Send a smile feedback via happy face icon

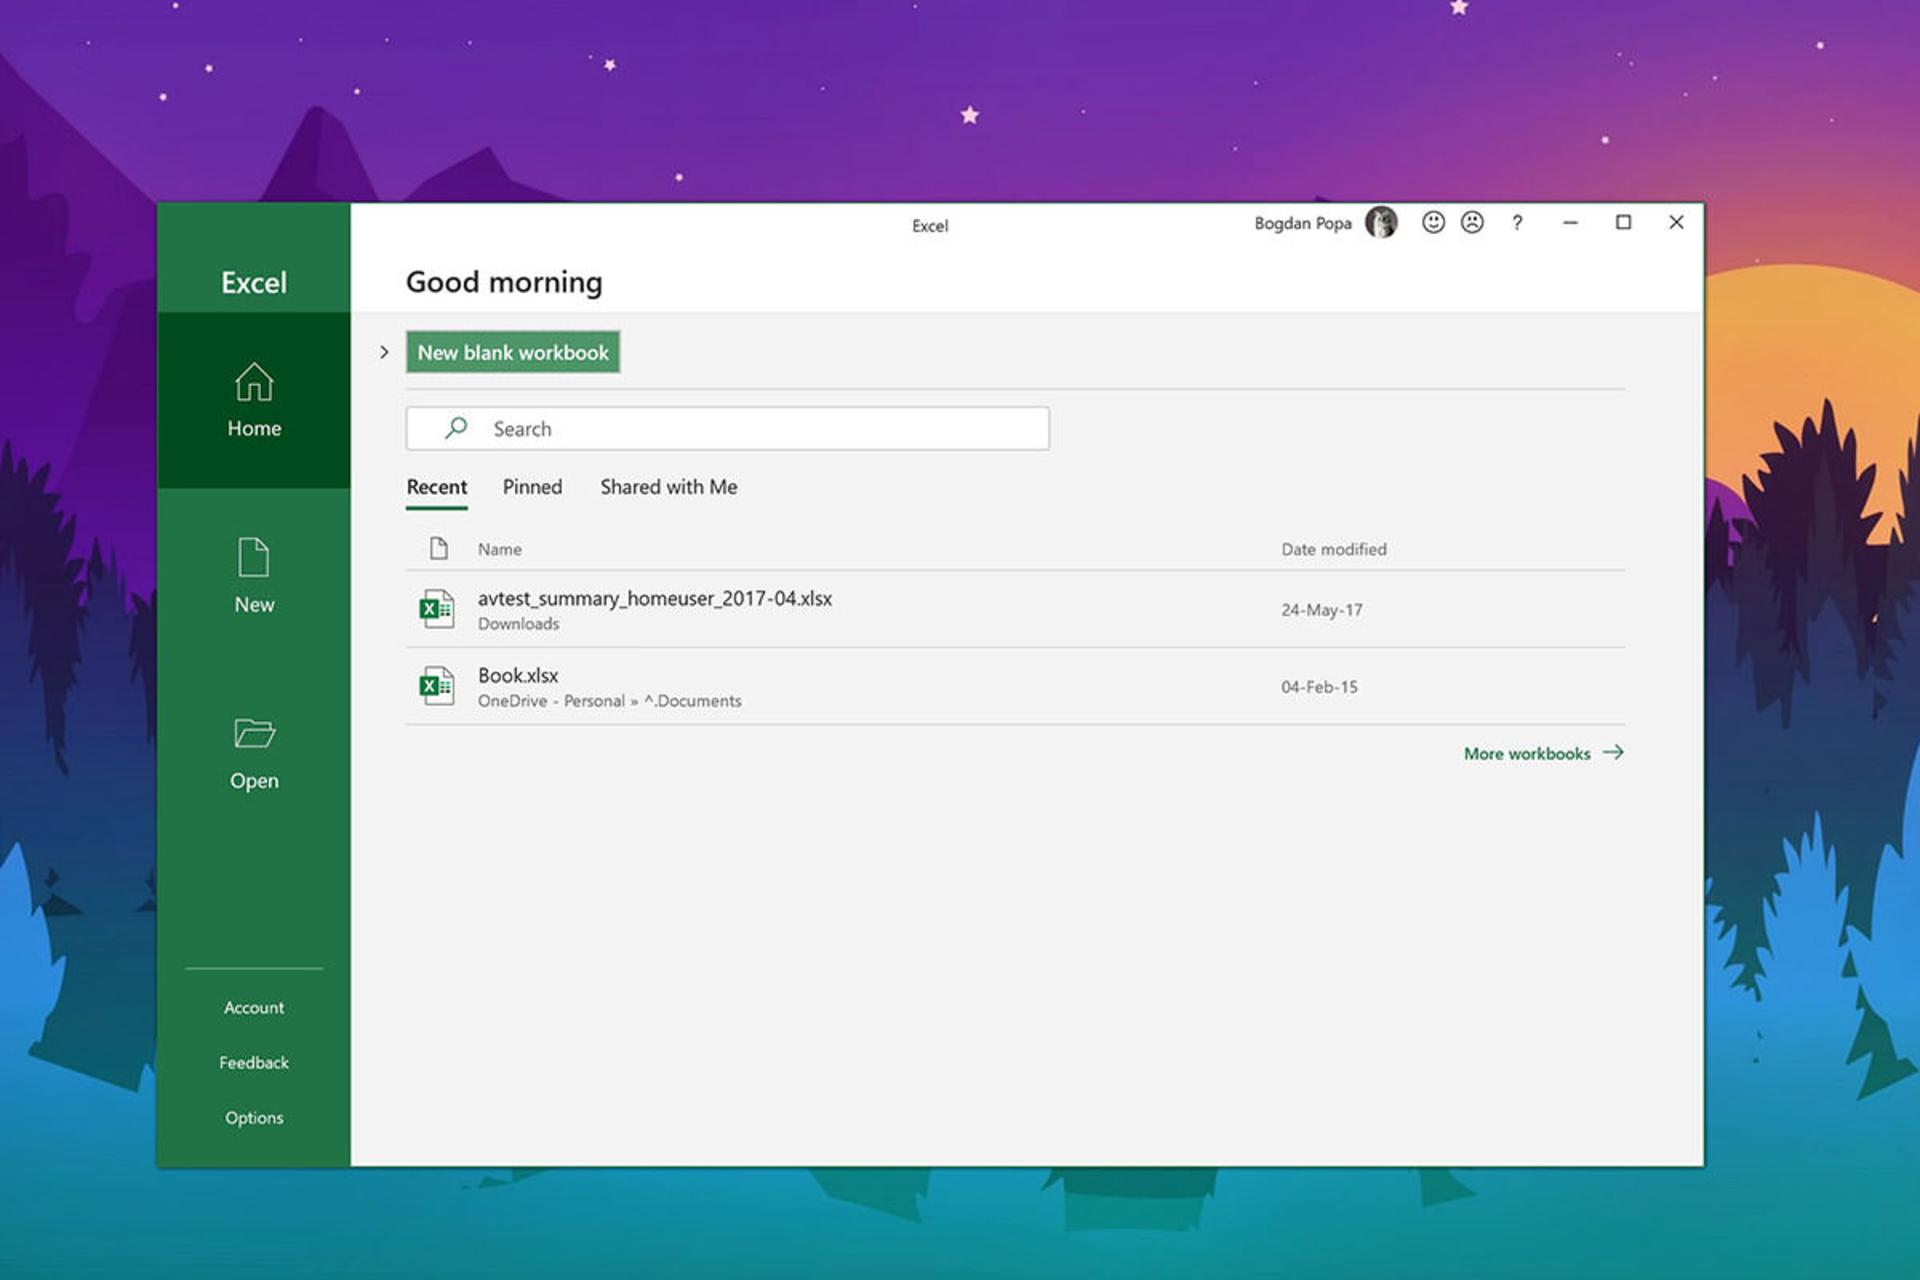click(x=1433, y=222)
